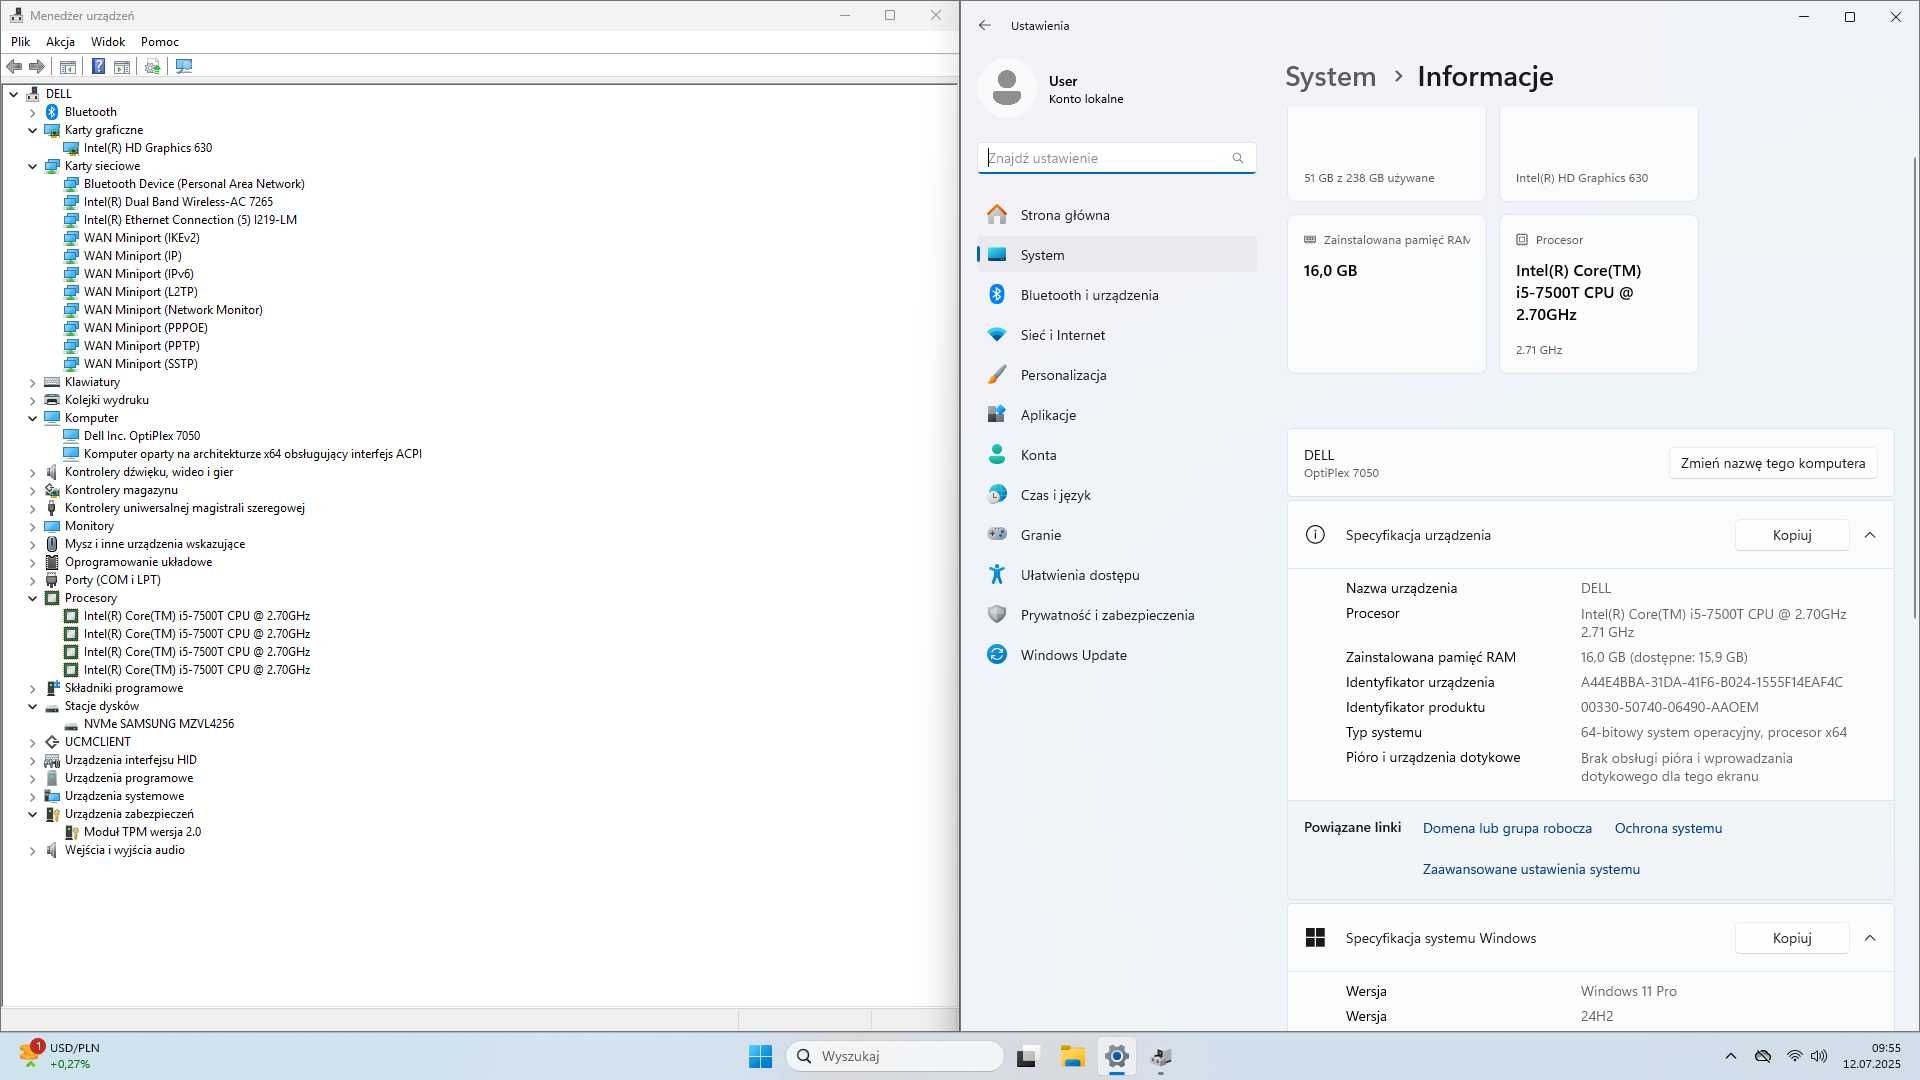
Task: Open Prywatność i zabezpieczenia settings
Action: click(1116, 615)
